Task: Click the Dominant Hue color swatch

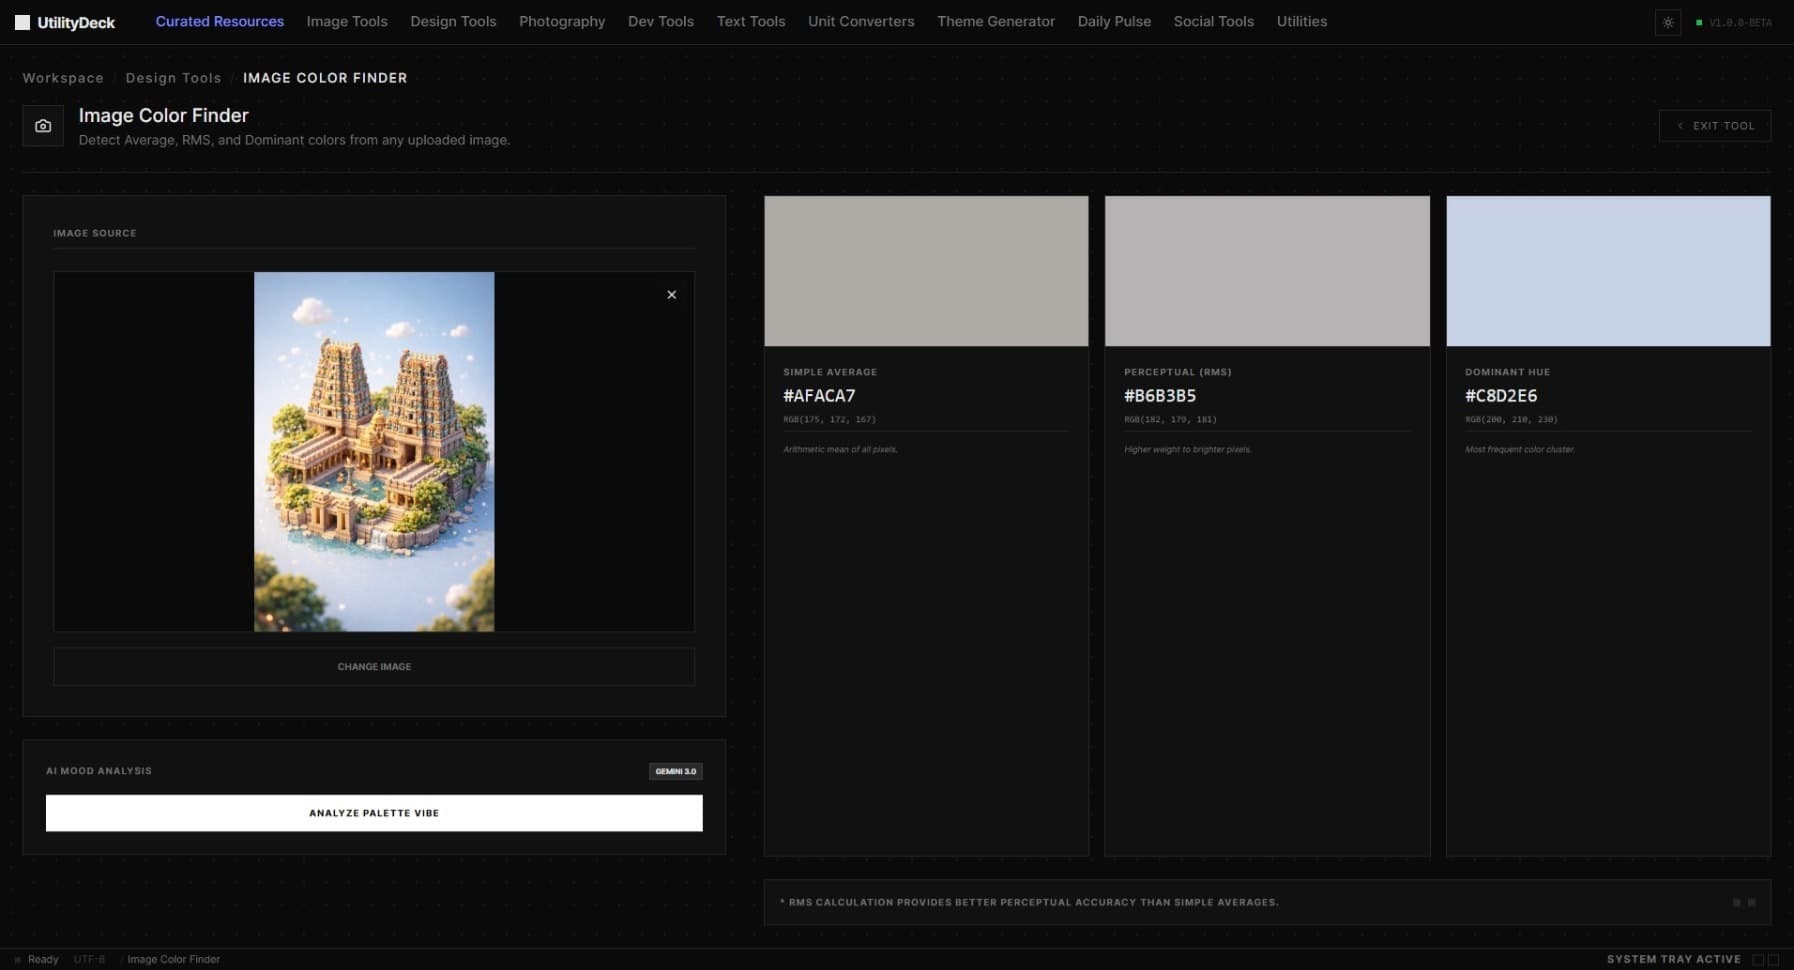Action: [1608, 270]
